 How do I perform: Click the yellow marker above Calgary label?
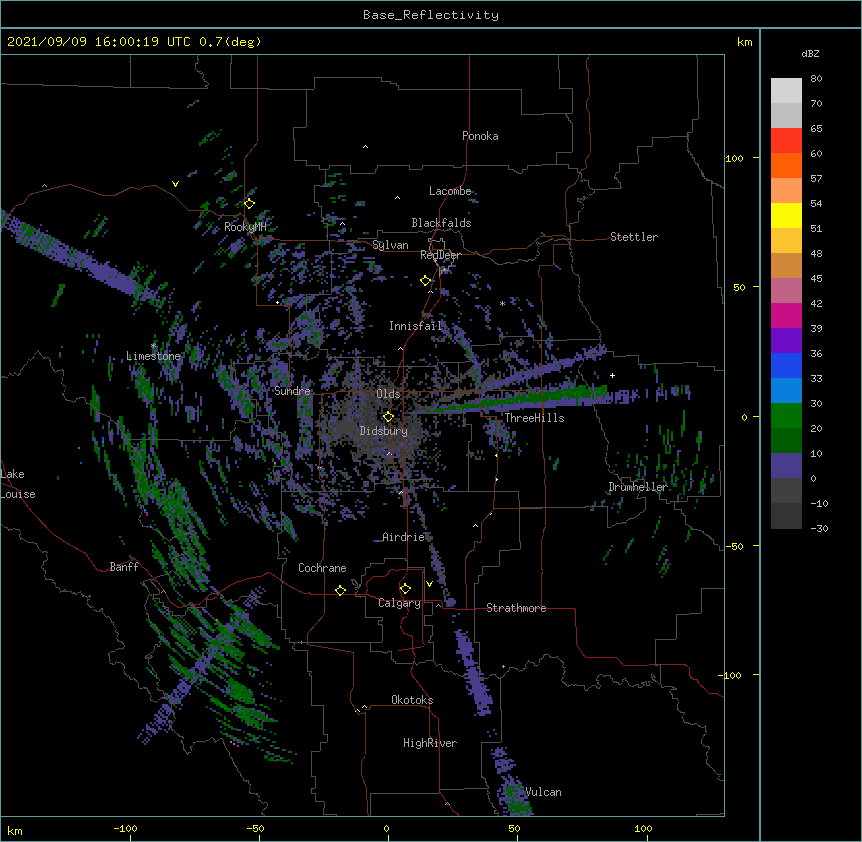point(405,589)
